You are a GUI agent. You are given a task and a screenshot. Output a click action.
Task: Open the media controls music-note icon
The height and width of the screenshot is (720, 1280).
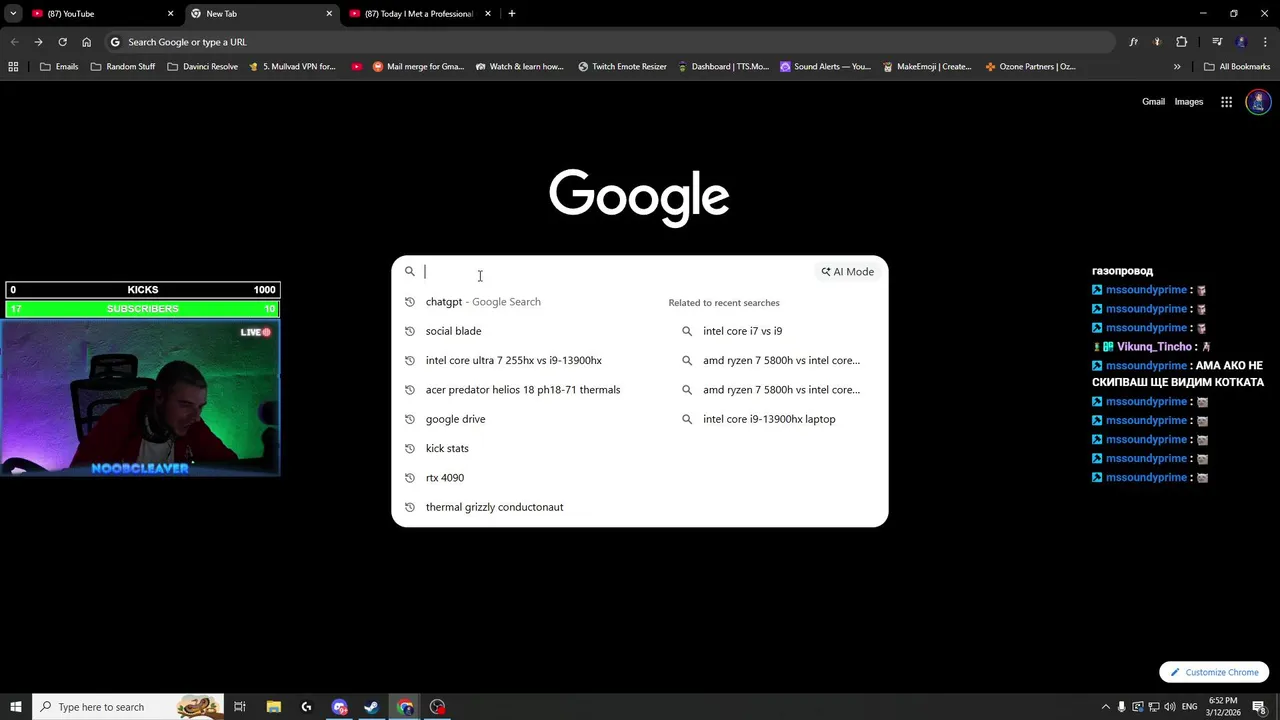coord(1217,42)
